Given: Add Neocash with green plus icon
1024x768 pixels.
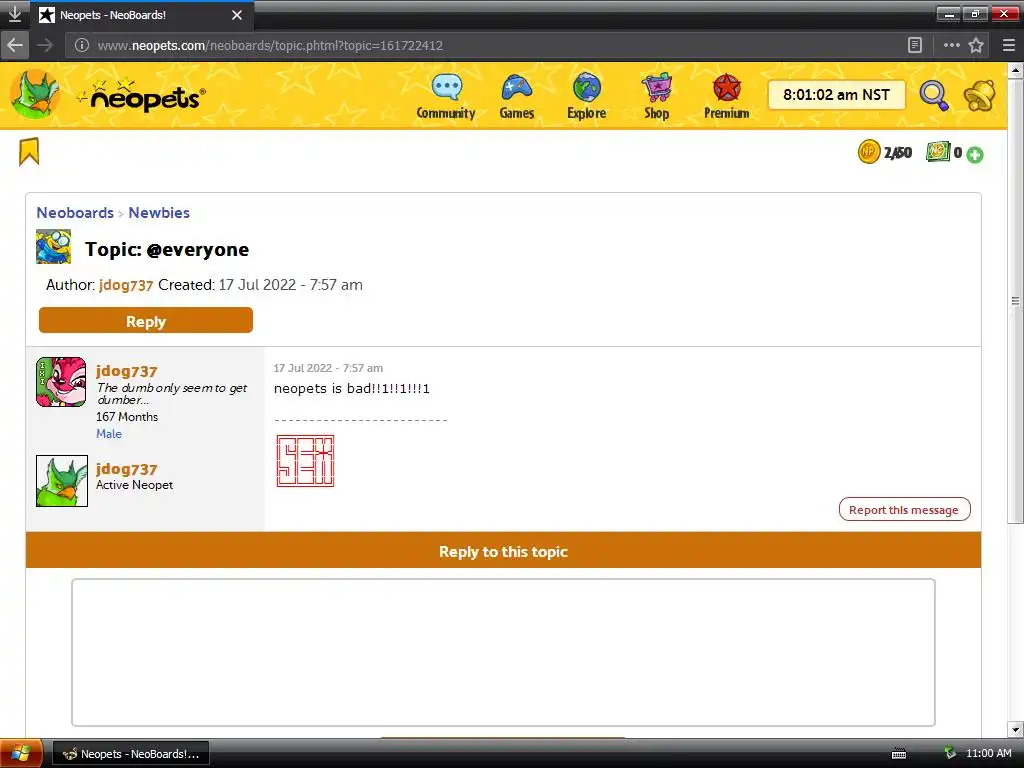Looking at the screenshot, I should tap(975, 155).
